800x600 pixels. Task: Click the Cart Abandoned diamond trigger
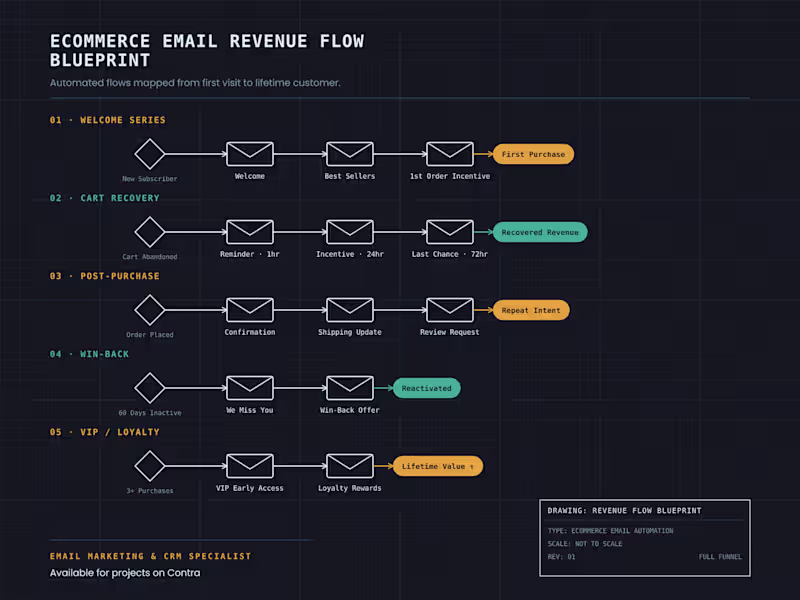coord(149,232)
